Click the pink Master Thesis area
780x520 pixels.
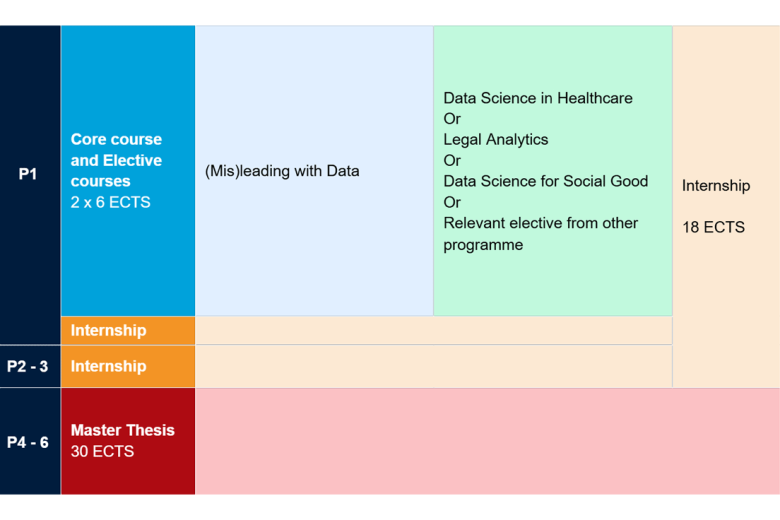[488, 441]
